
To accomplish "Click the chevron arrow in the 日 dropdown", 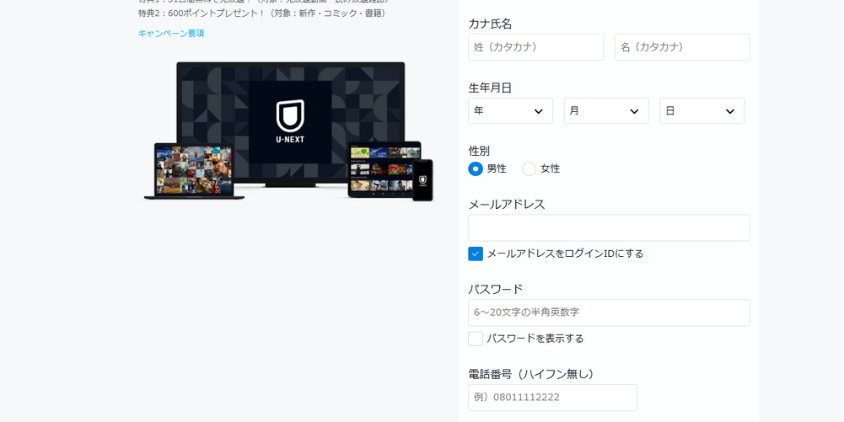I will [730, 111].
